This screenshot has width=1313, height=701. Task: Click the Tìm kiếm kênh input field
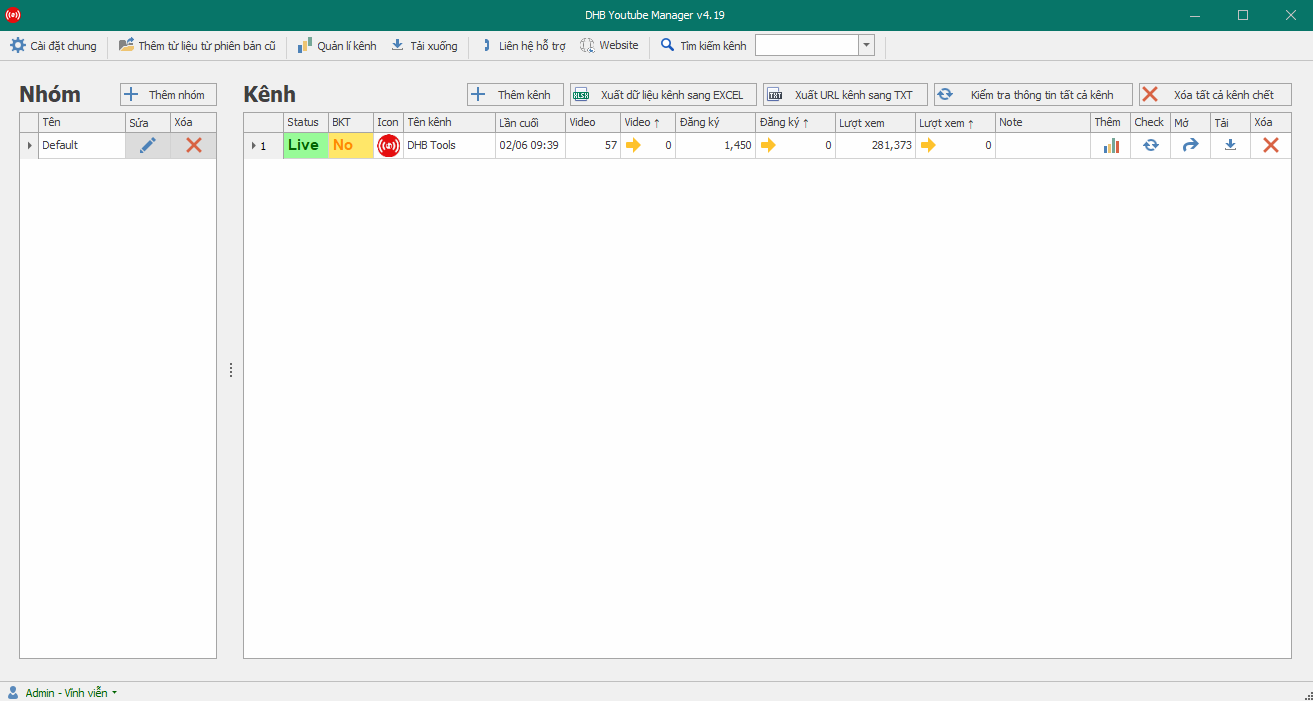807,46
